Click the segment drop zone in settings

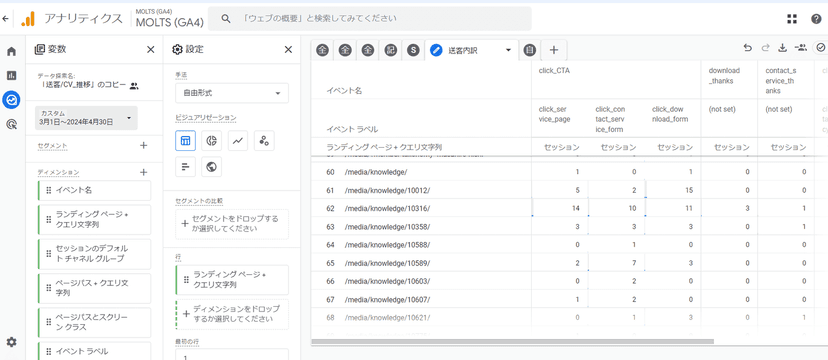coord(232,224)
